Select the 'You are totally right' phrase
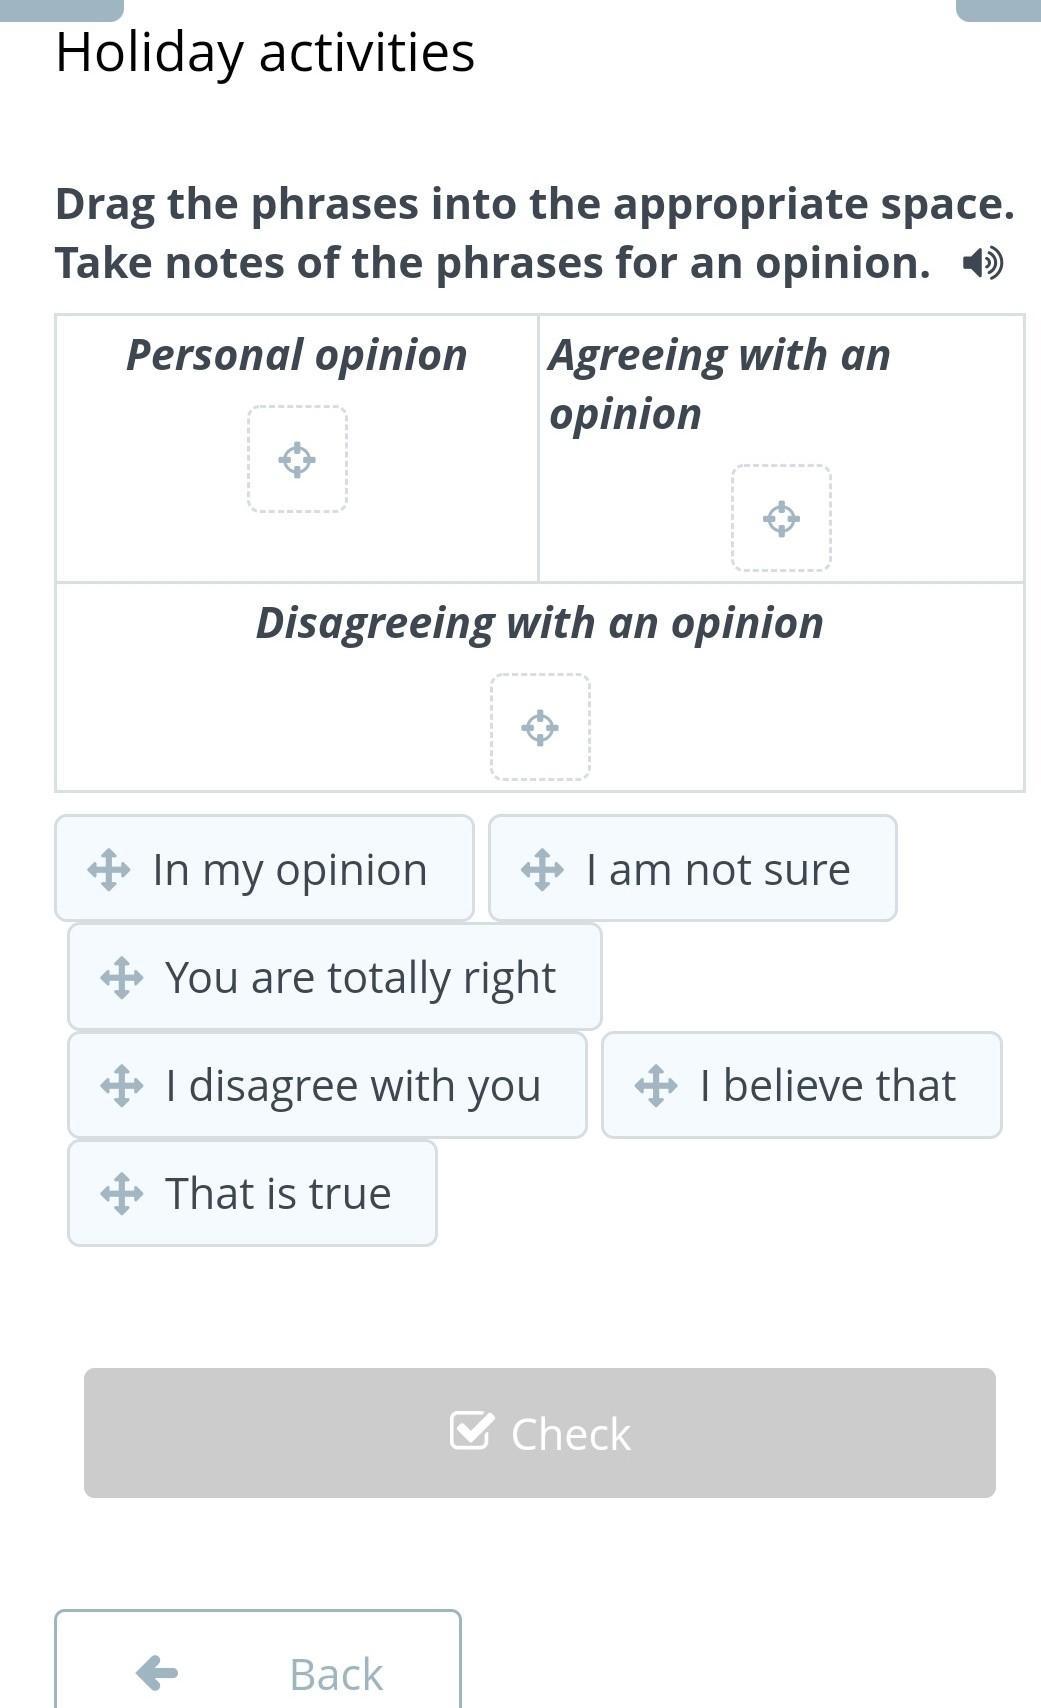 [334, 976]
